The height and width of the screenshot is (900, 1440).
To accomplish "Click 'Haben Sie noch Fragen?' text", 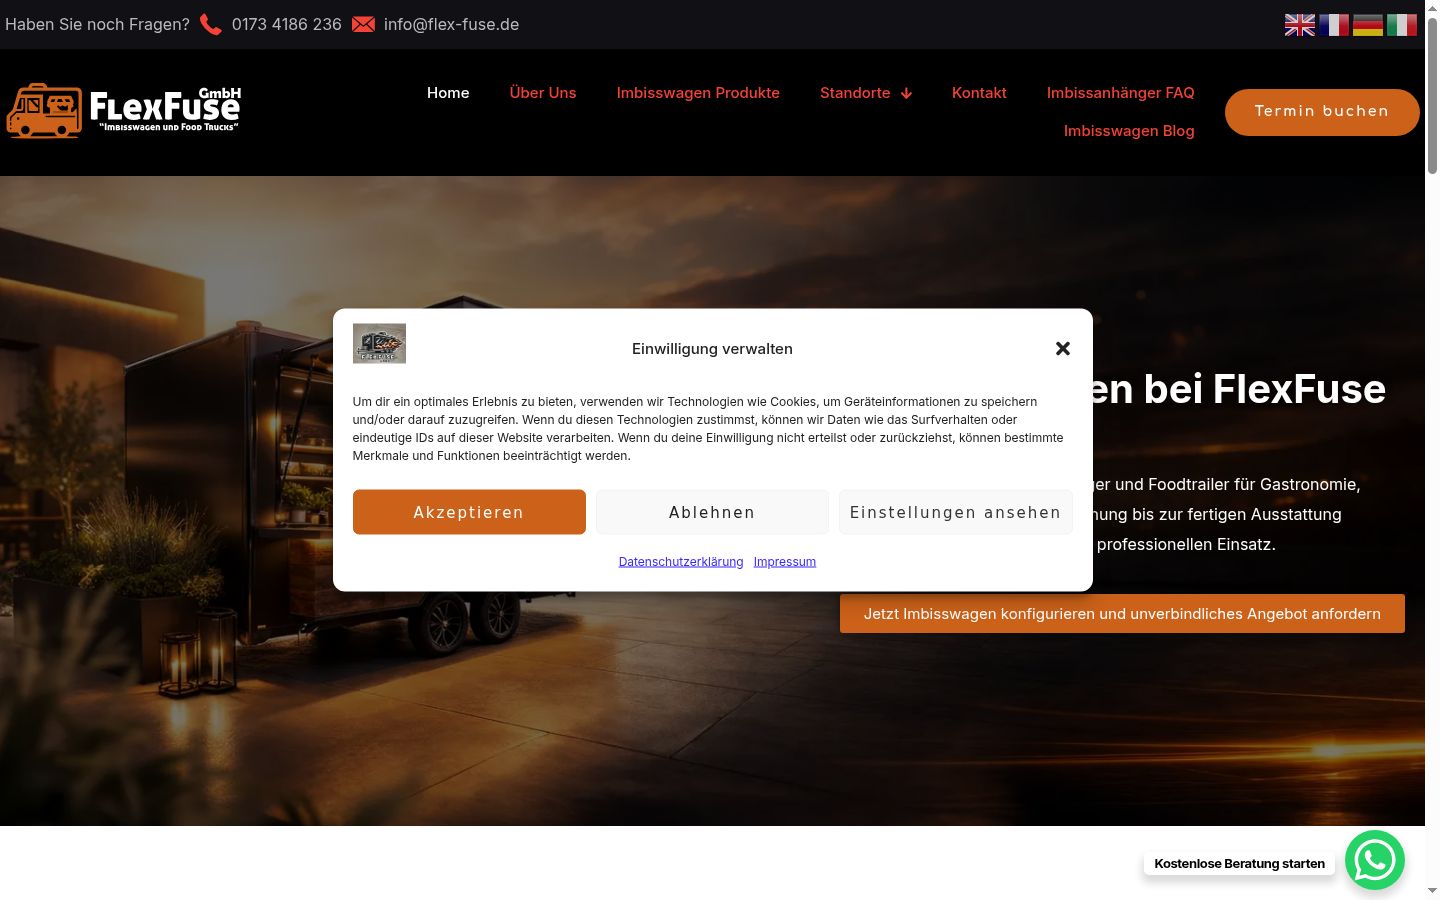I will [x=97, y=24].
